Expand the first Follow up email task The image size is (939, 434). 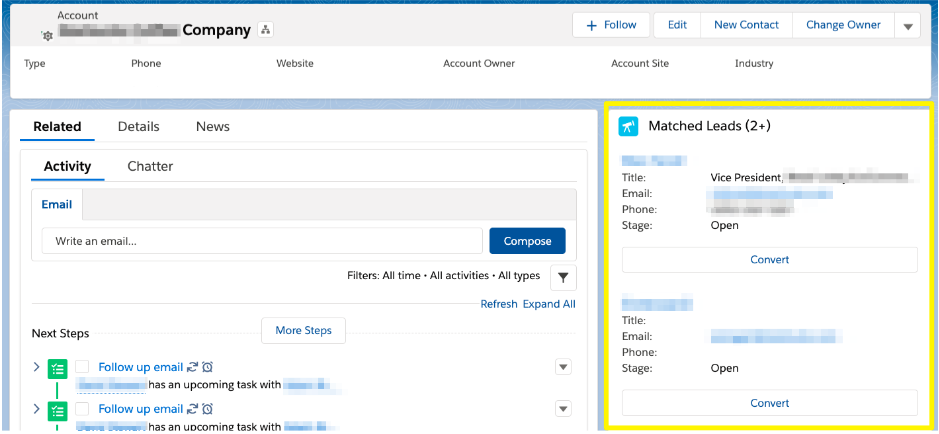tap(36, 367)
